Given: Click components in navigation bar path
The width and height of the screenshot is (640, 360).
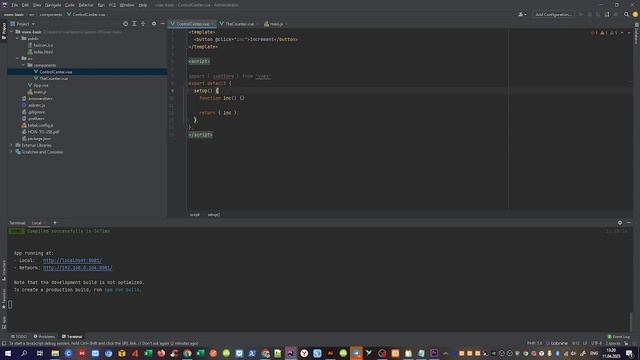Looking at the screenshot, I should (x=51, y=14).
